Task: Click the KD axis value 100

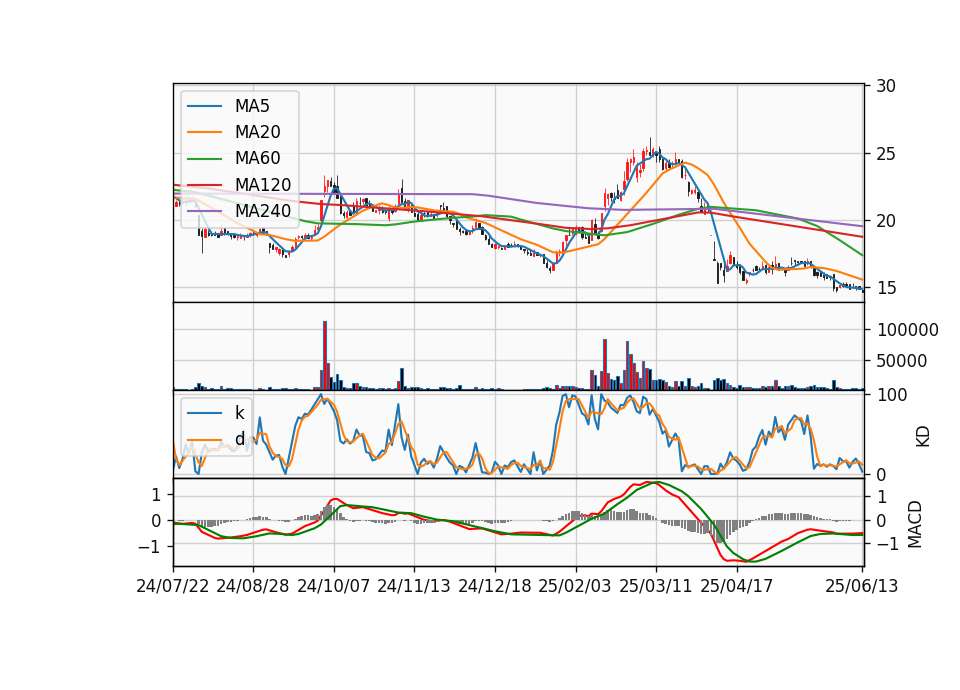Action: click(x=892, y=395)
